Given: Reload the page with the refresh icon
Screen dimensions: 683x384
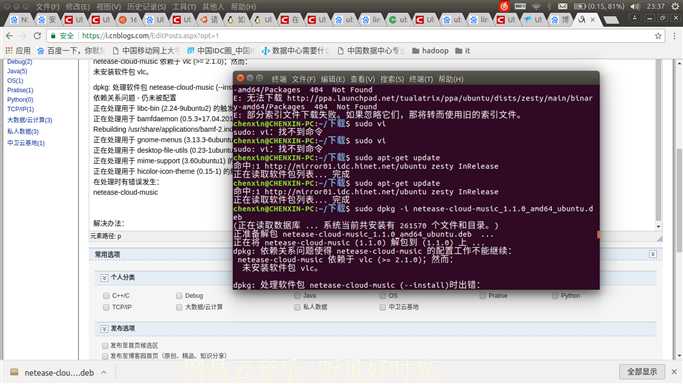Looking at the screenshot, I should 37,36.
